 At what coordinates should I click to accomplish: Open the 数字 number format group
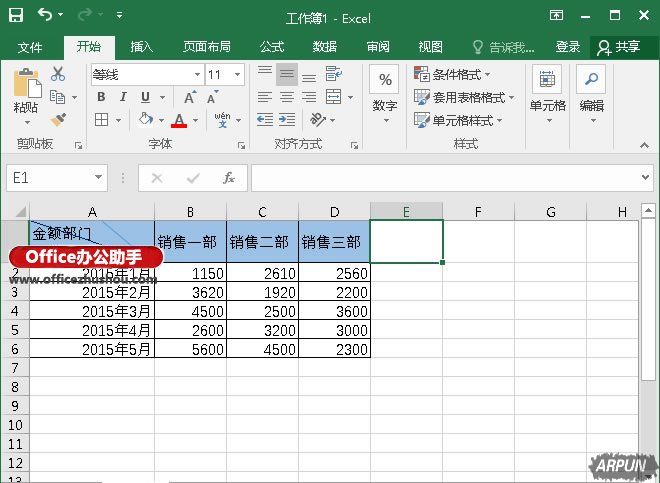point(384,95)
